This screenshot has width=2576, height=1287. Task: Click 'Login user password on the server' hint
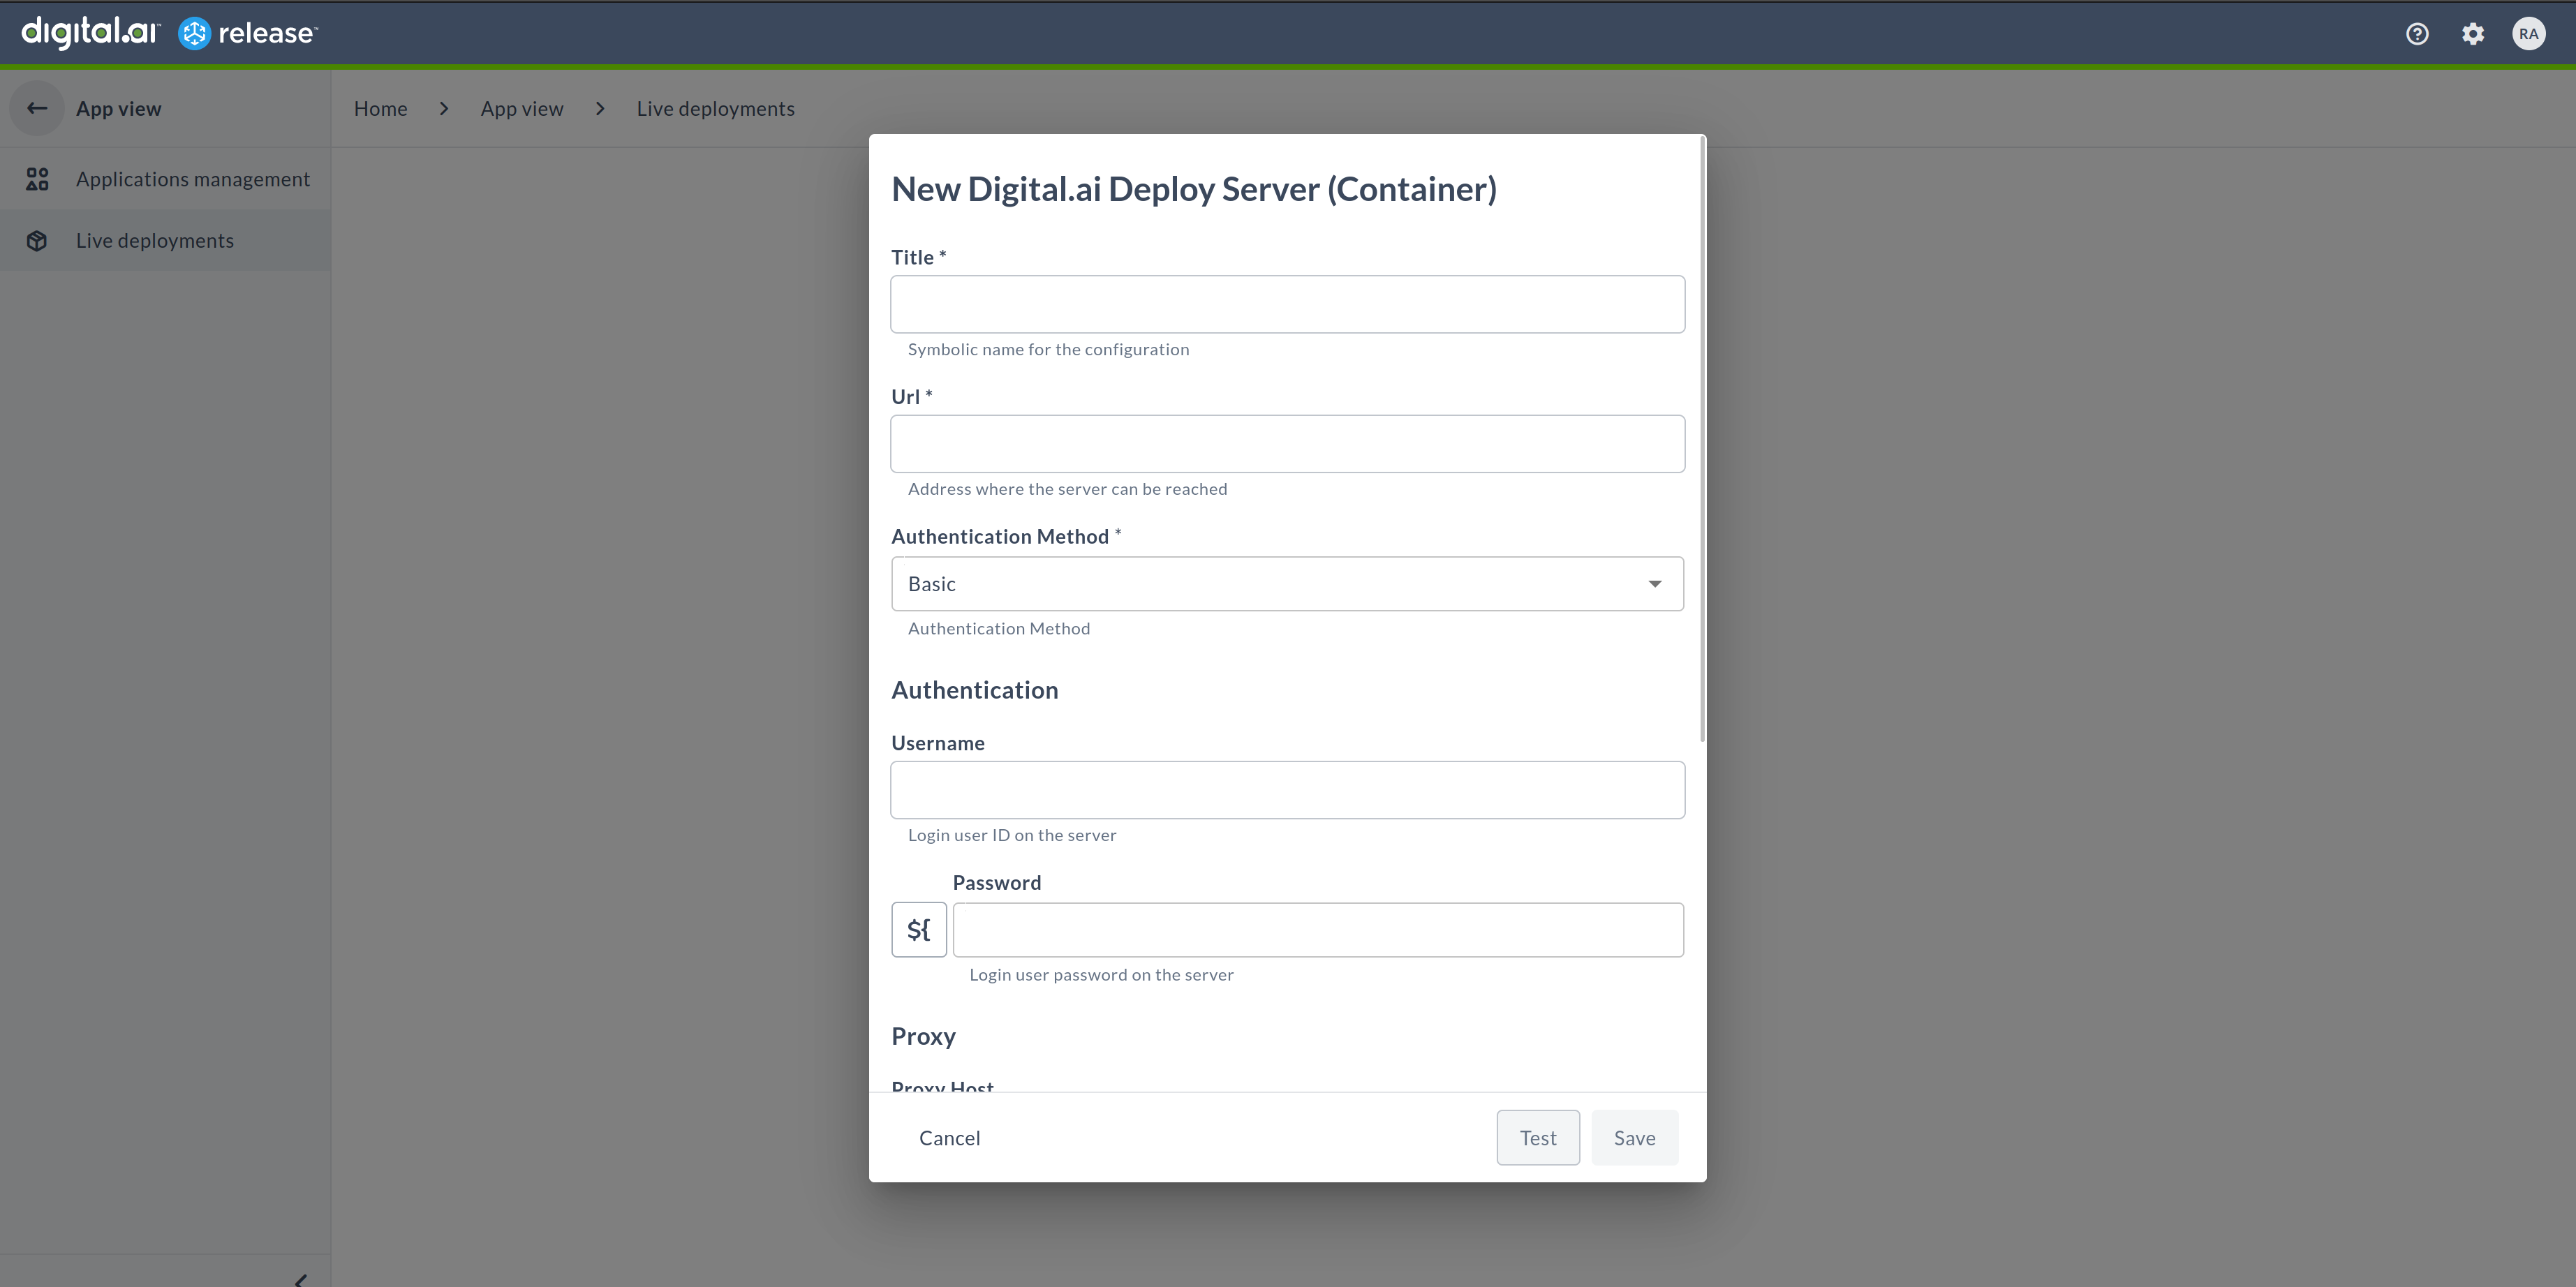coord(1101,975)
